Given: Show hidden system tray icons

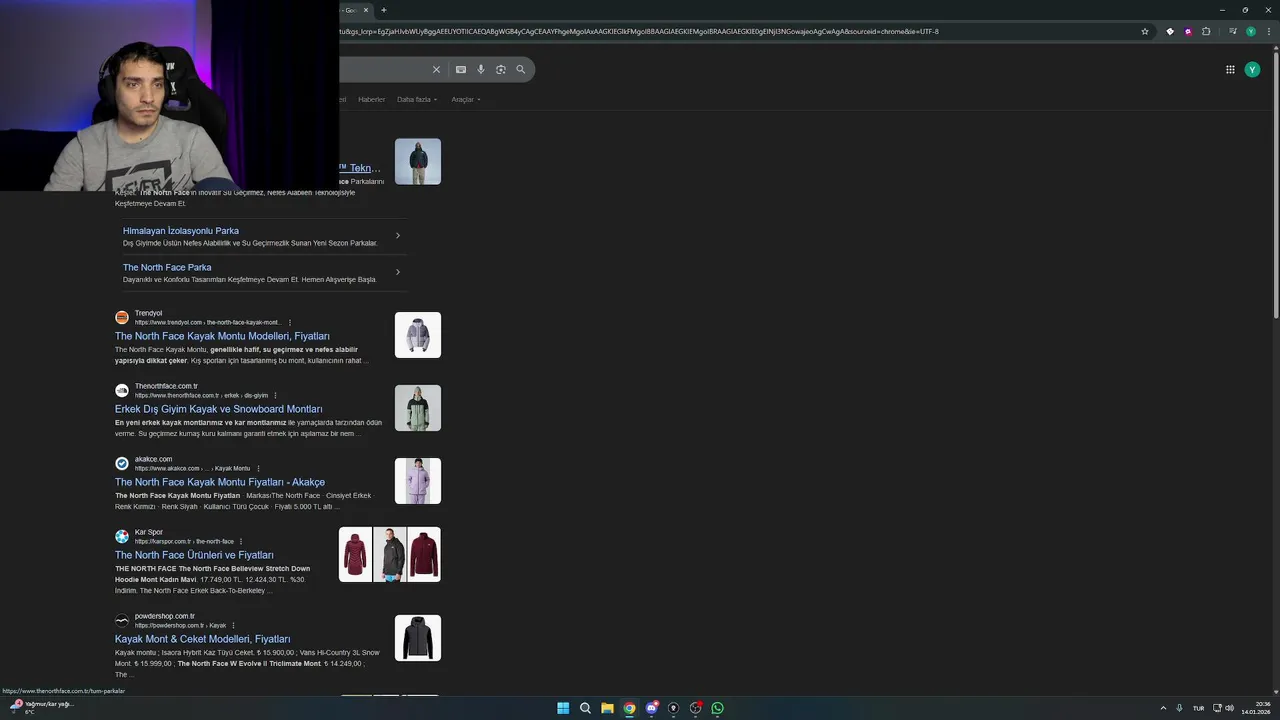Looking at the screenshot, I should [x=1163, y=708].
